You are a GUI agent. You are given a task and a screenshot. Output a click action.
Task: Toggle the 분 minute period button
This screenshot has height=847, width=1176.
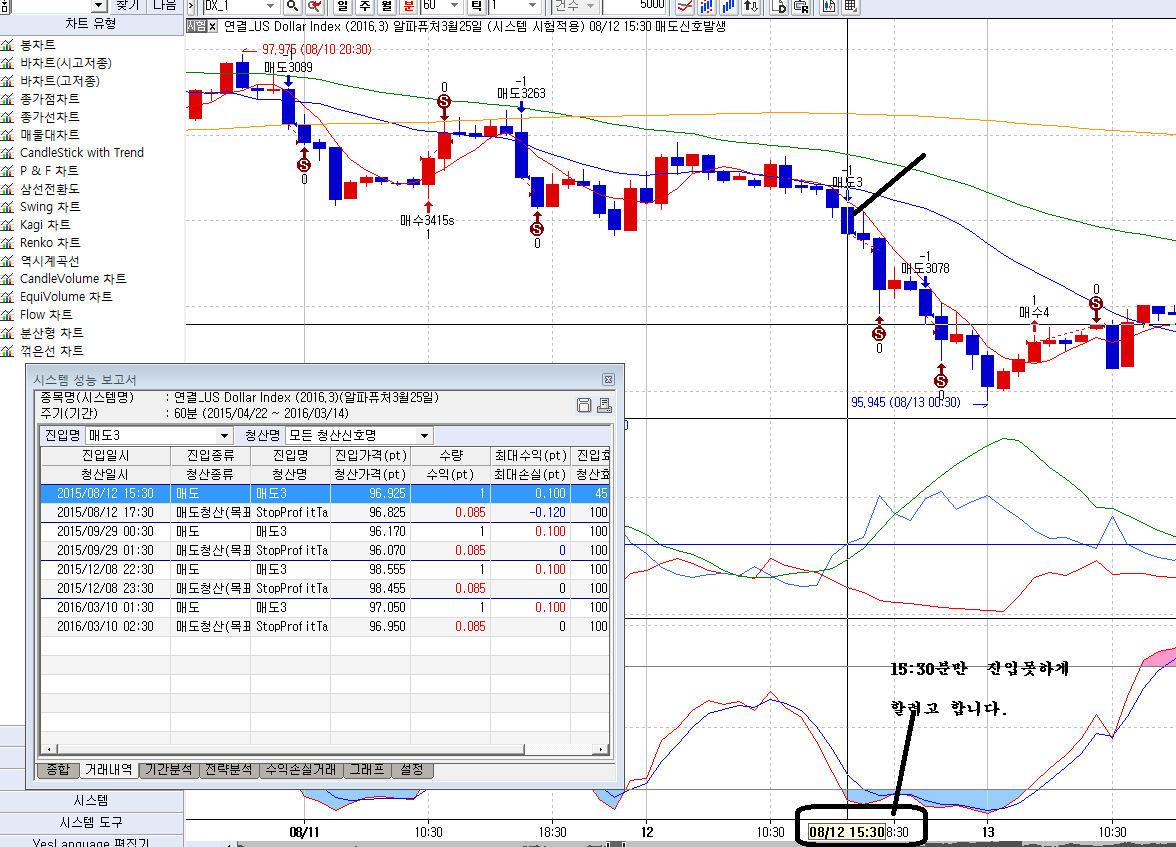point(408,5)
